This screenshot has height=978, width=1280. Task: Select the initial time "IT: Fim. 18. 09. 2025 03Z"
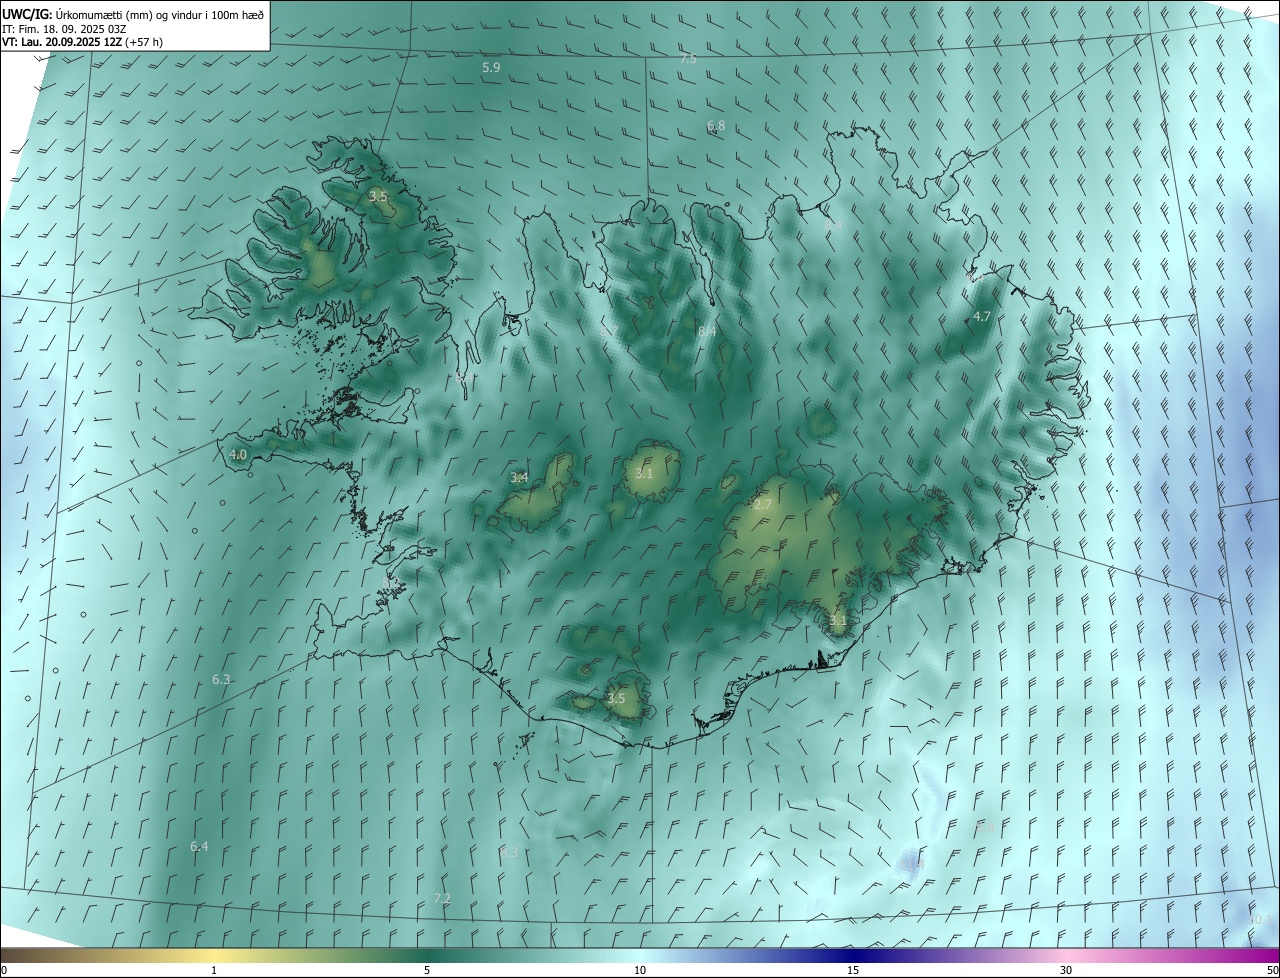click(63, 28)
